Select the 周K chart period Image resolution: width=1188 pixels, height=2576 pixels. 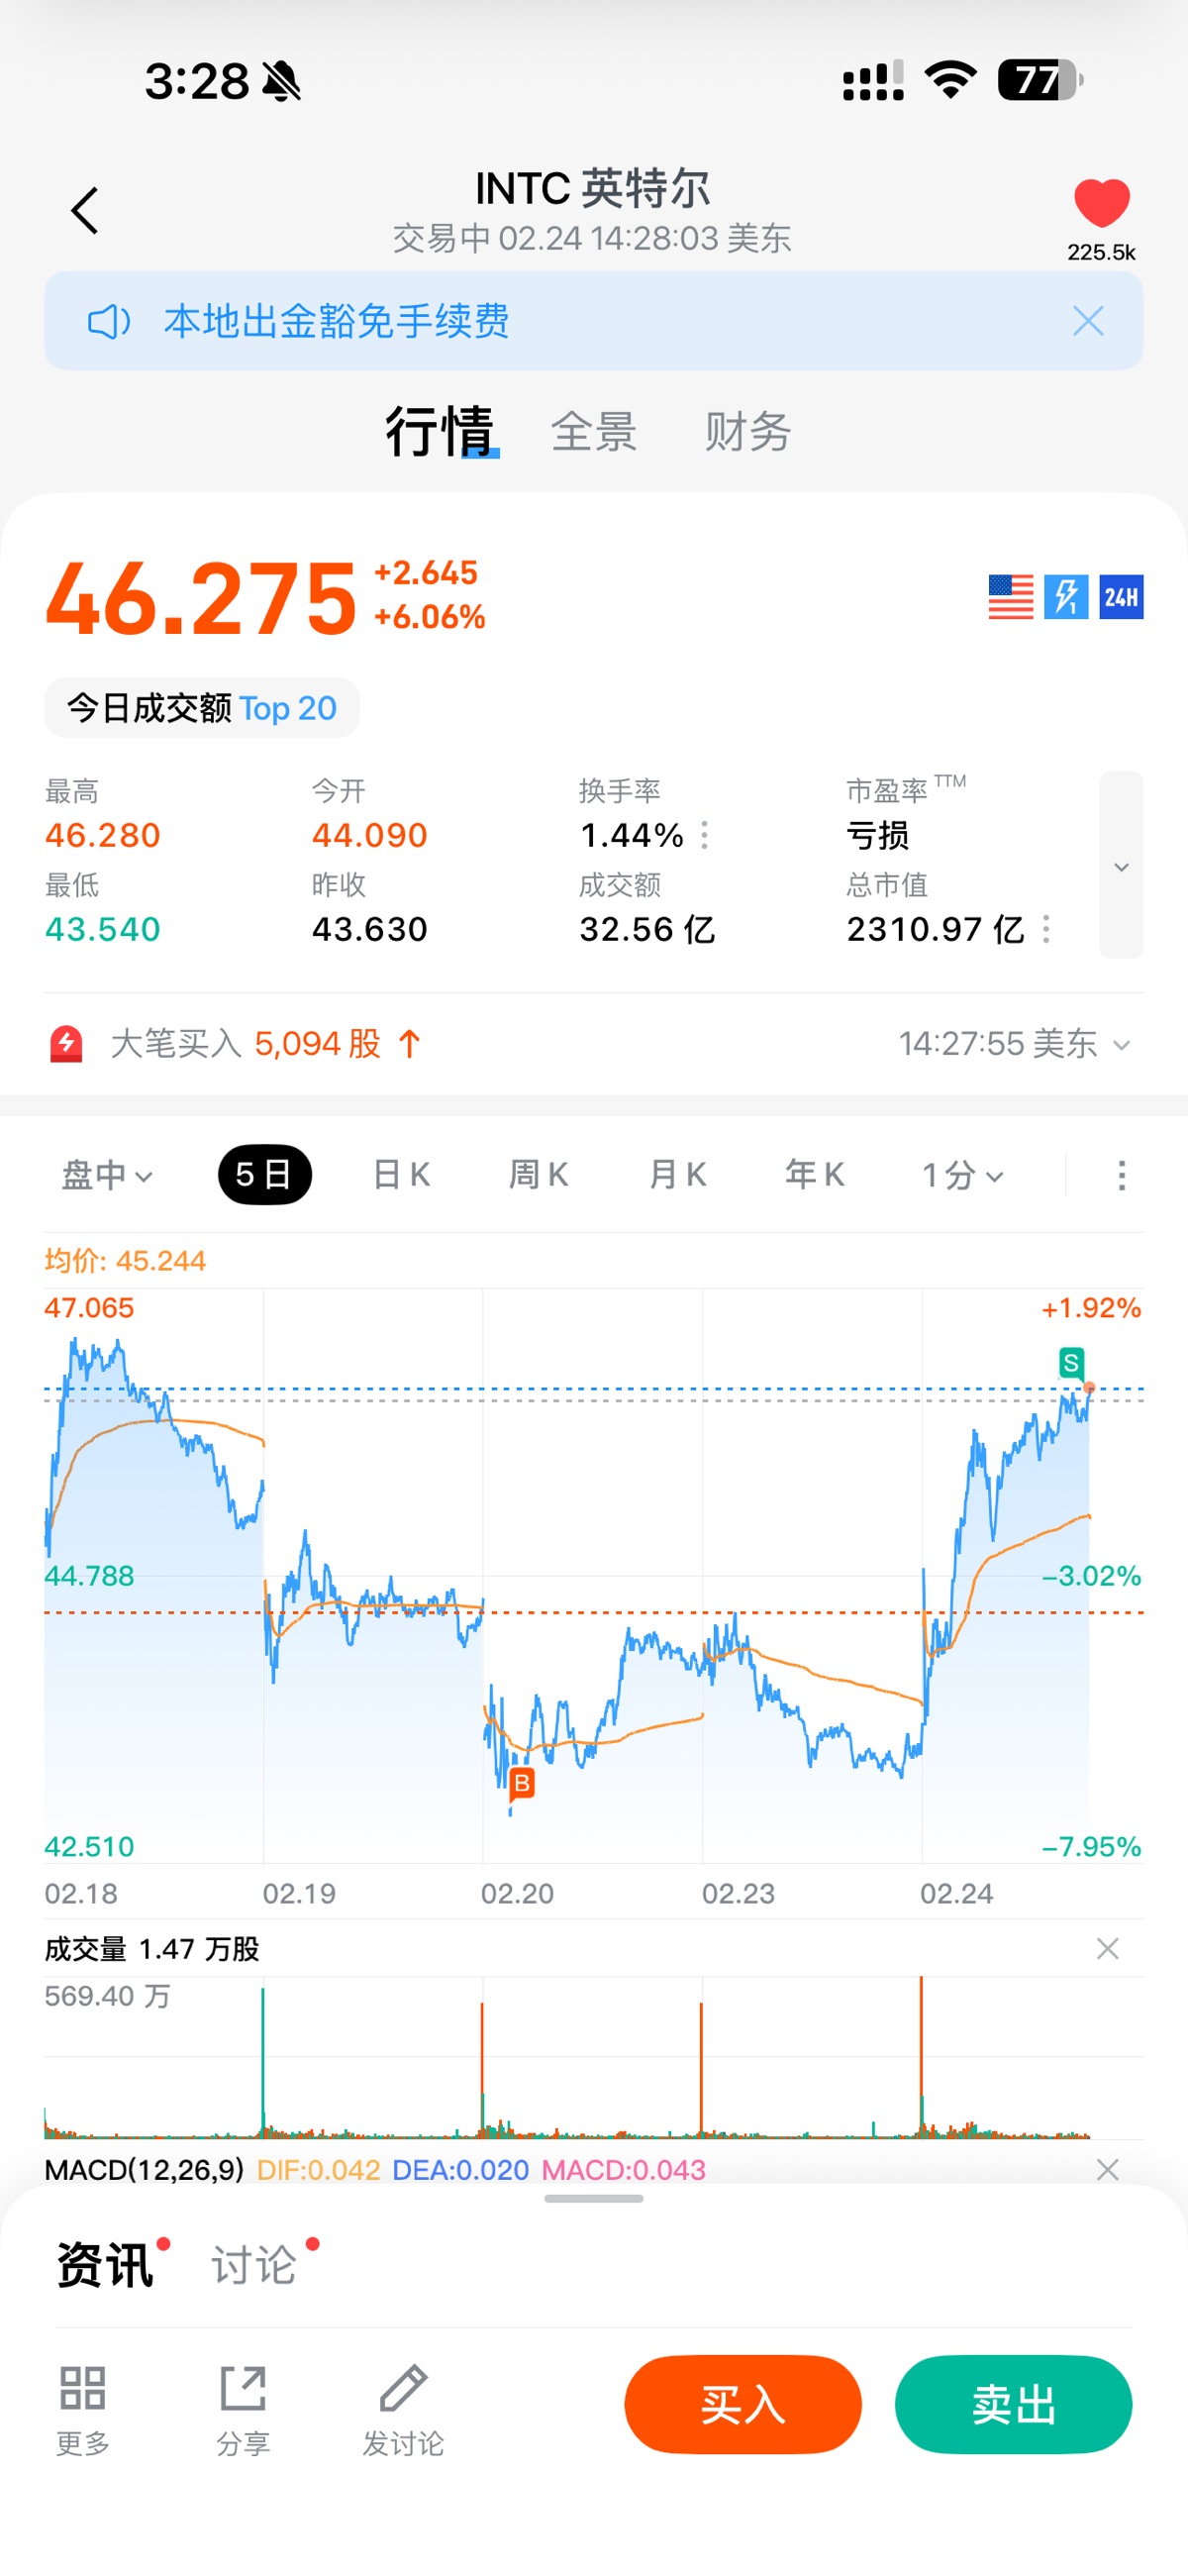539,1175
